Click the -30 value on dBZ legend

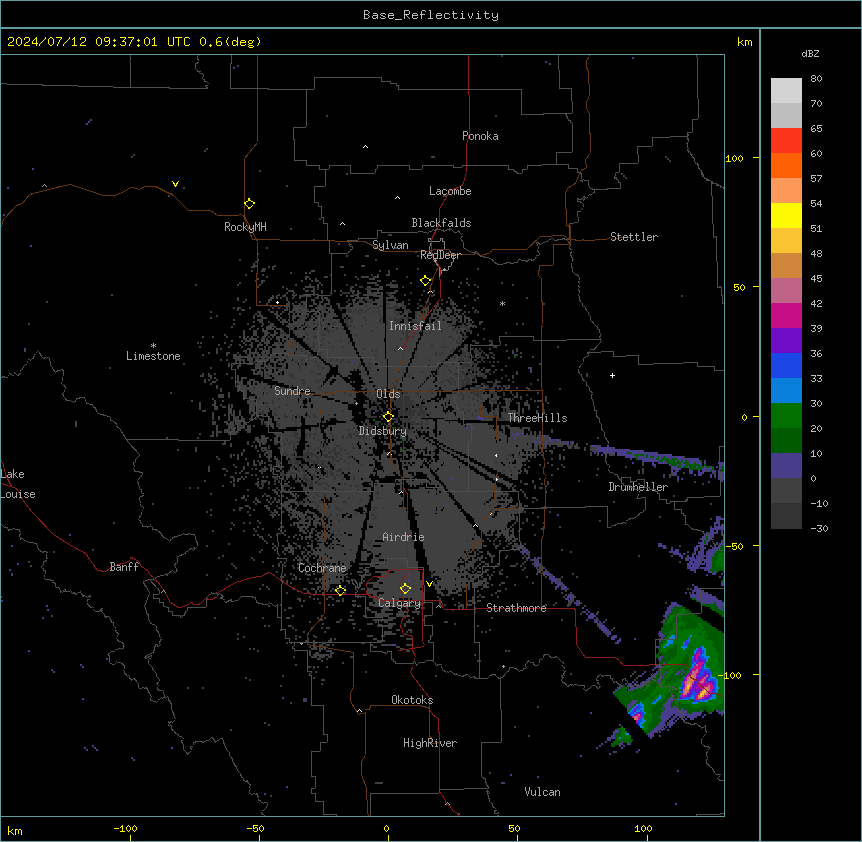819,529
